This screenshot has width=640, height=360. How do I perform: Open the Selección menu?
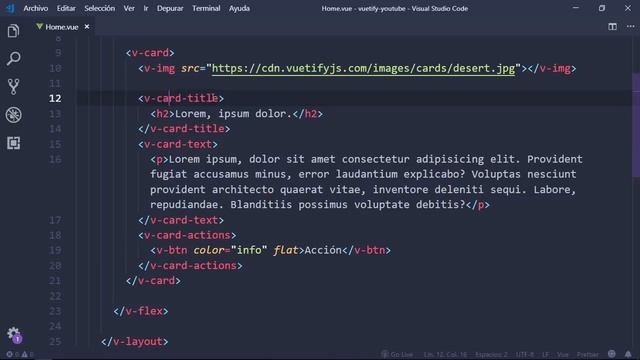click(x=99, y=8)
